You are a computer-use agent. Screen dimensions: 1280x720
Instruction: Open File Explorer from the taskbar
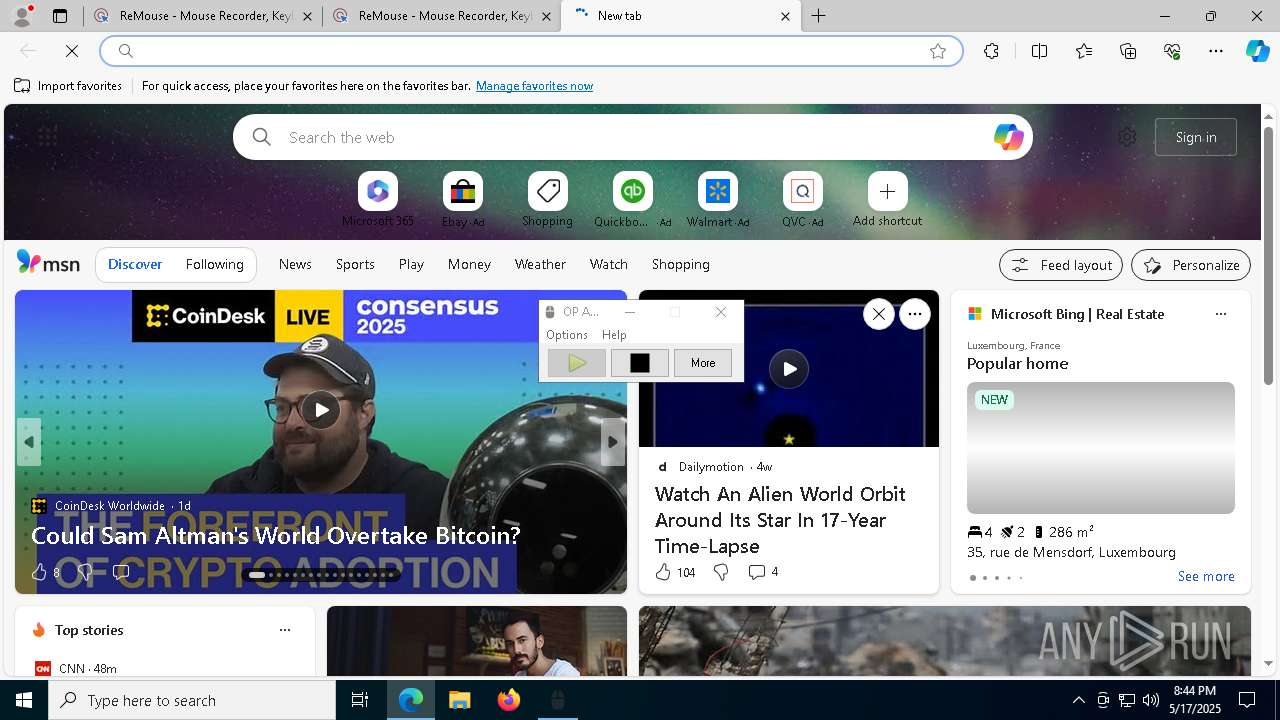(x=460, y=700)
